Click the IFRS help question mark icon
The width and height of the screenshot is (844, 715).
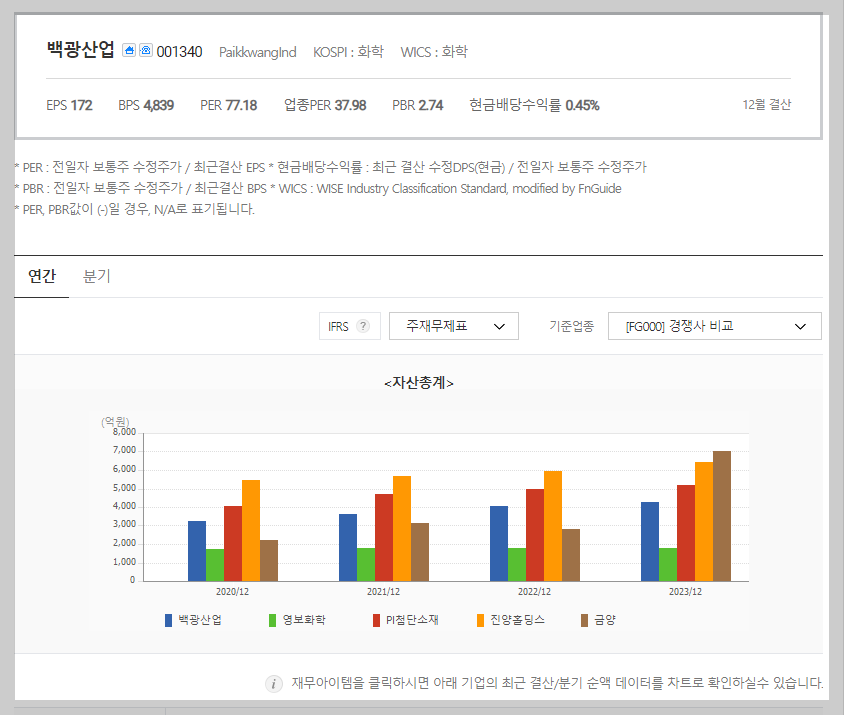pos(363,326)
